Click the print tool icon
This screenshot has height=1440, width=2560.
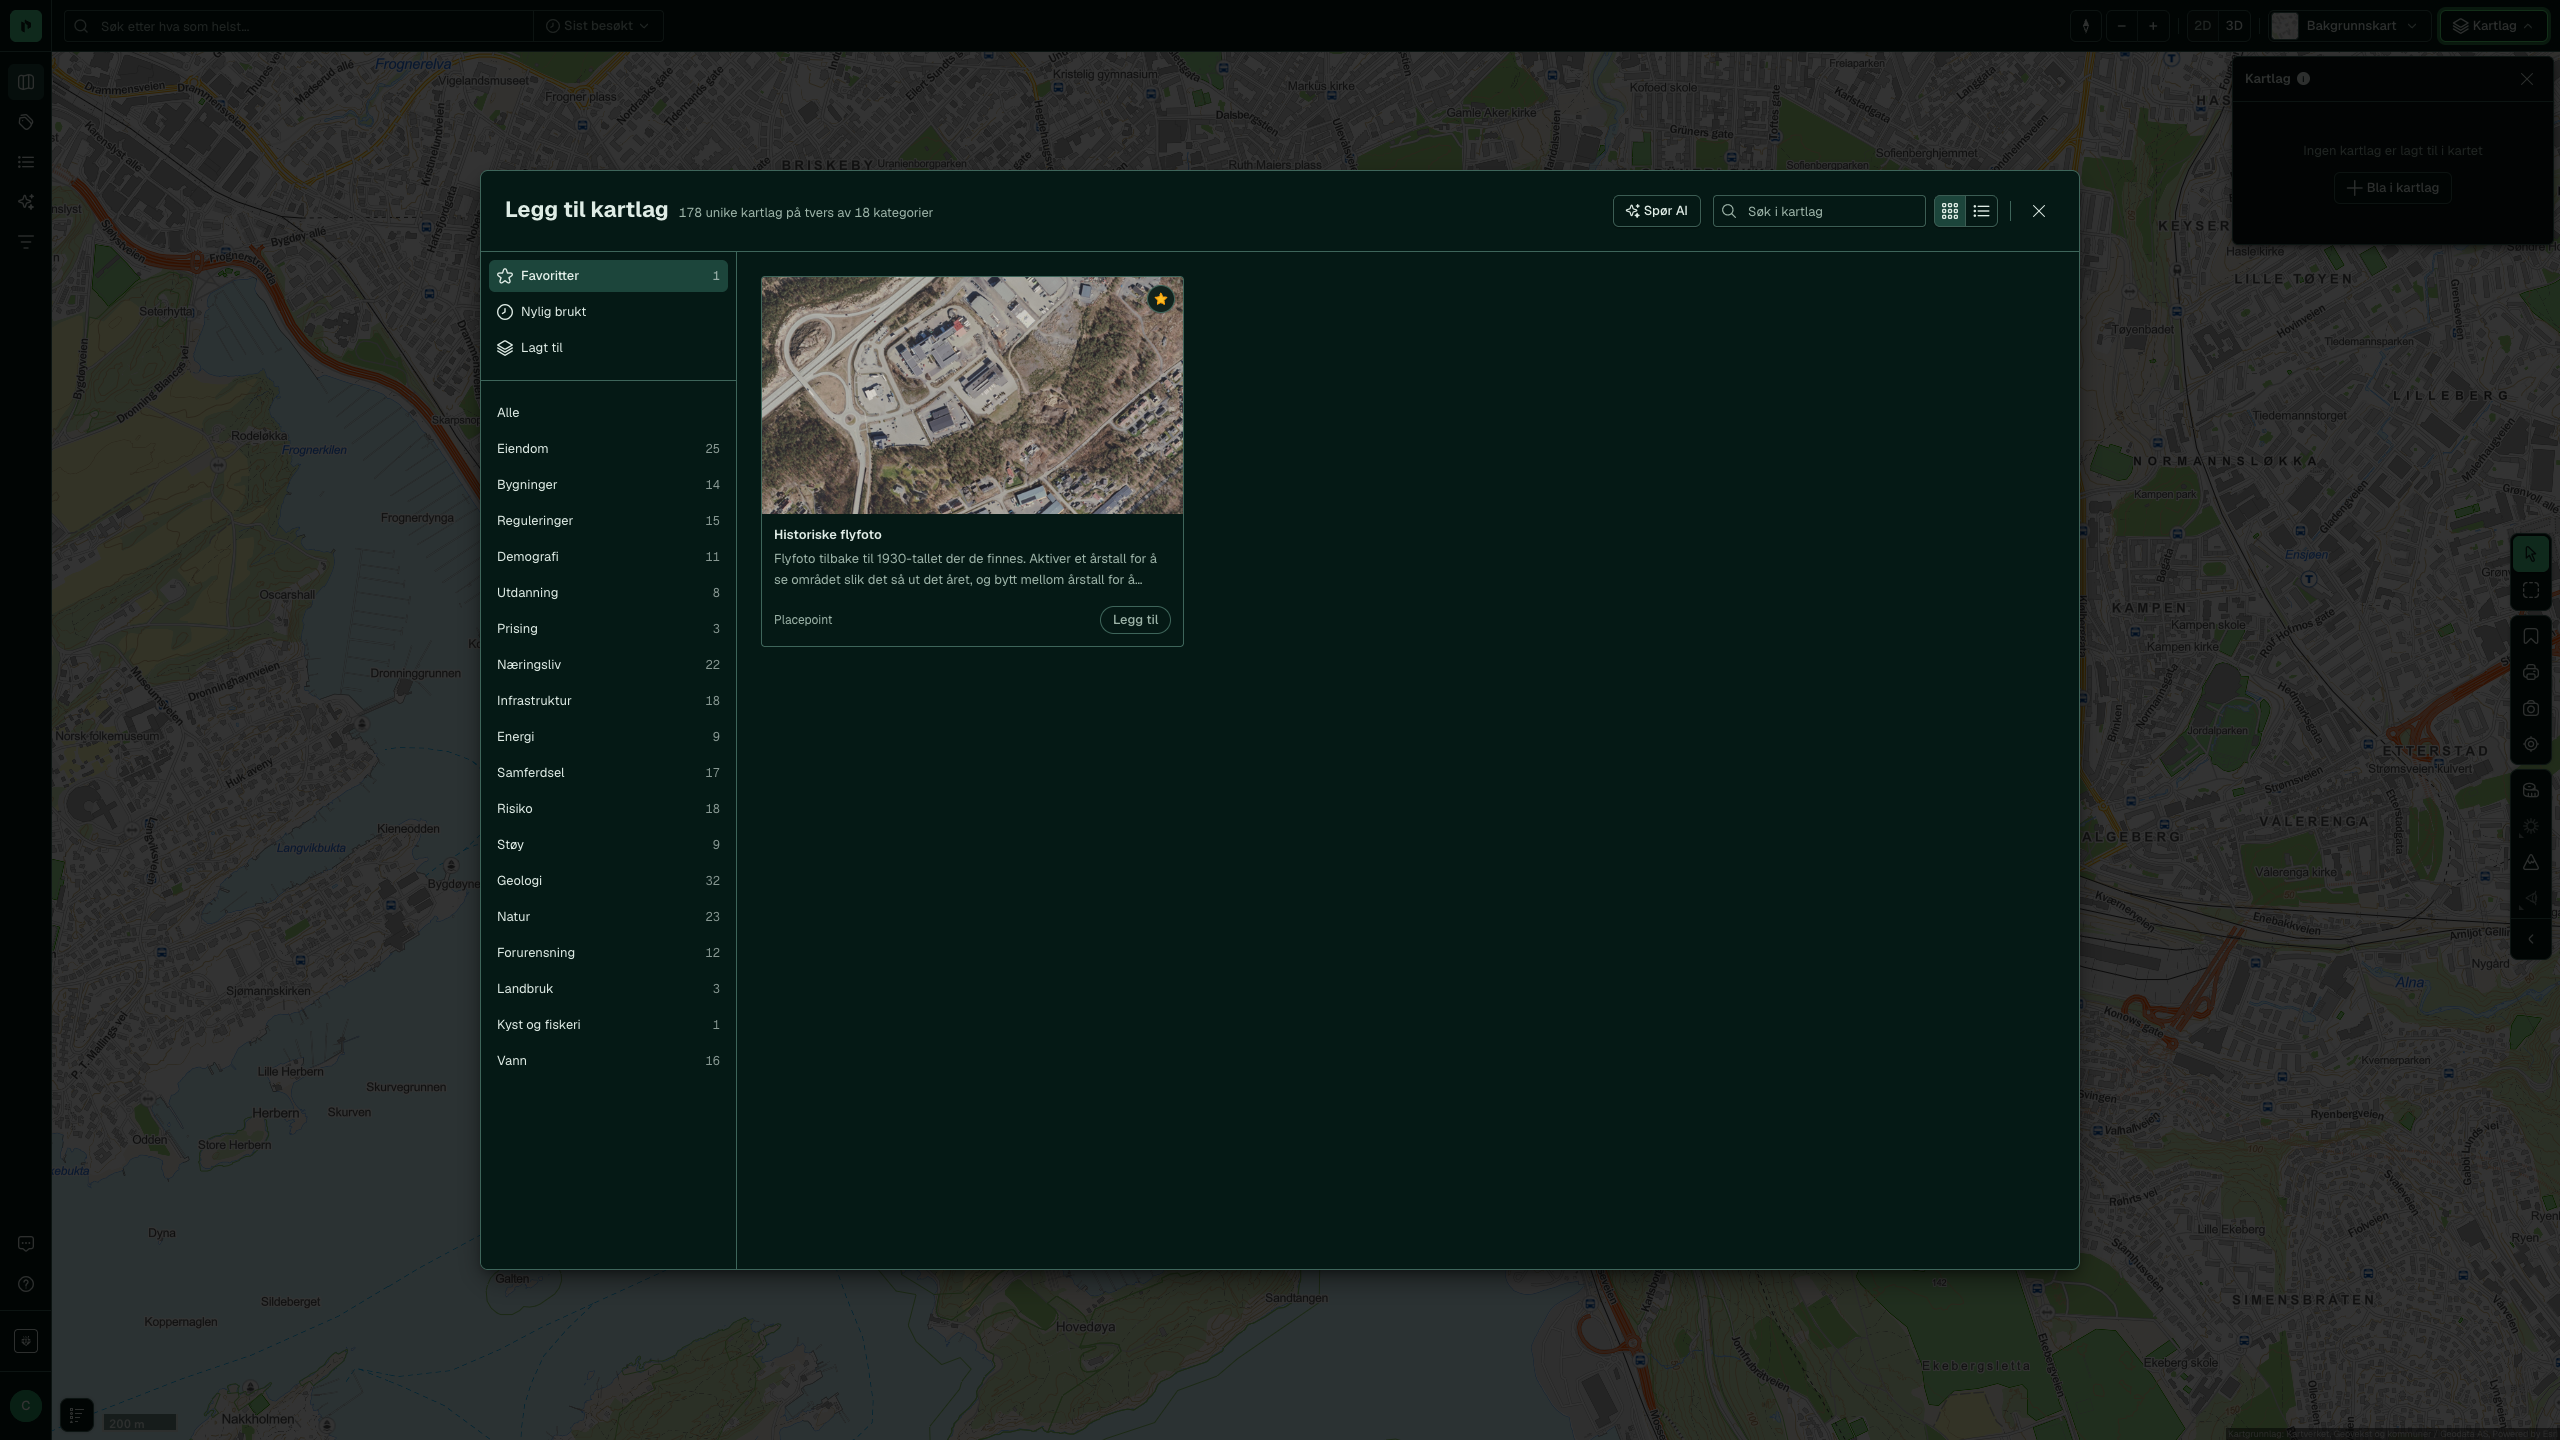click(2531, 672)
